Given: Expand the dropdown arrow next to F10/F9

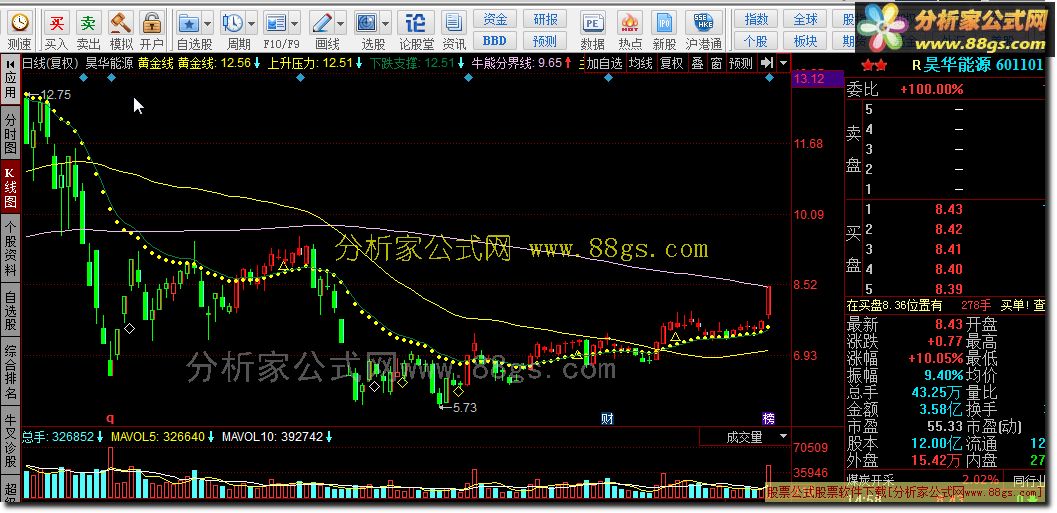Looking at the screenshot, I should 297,23.
